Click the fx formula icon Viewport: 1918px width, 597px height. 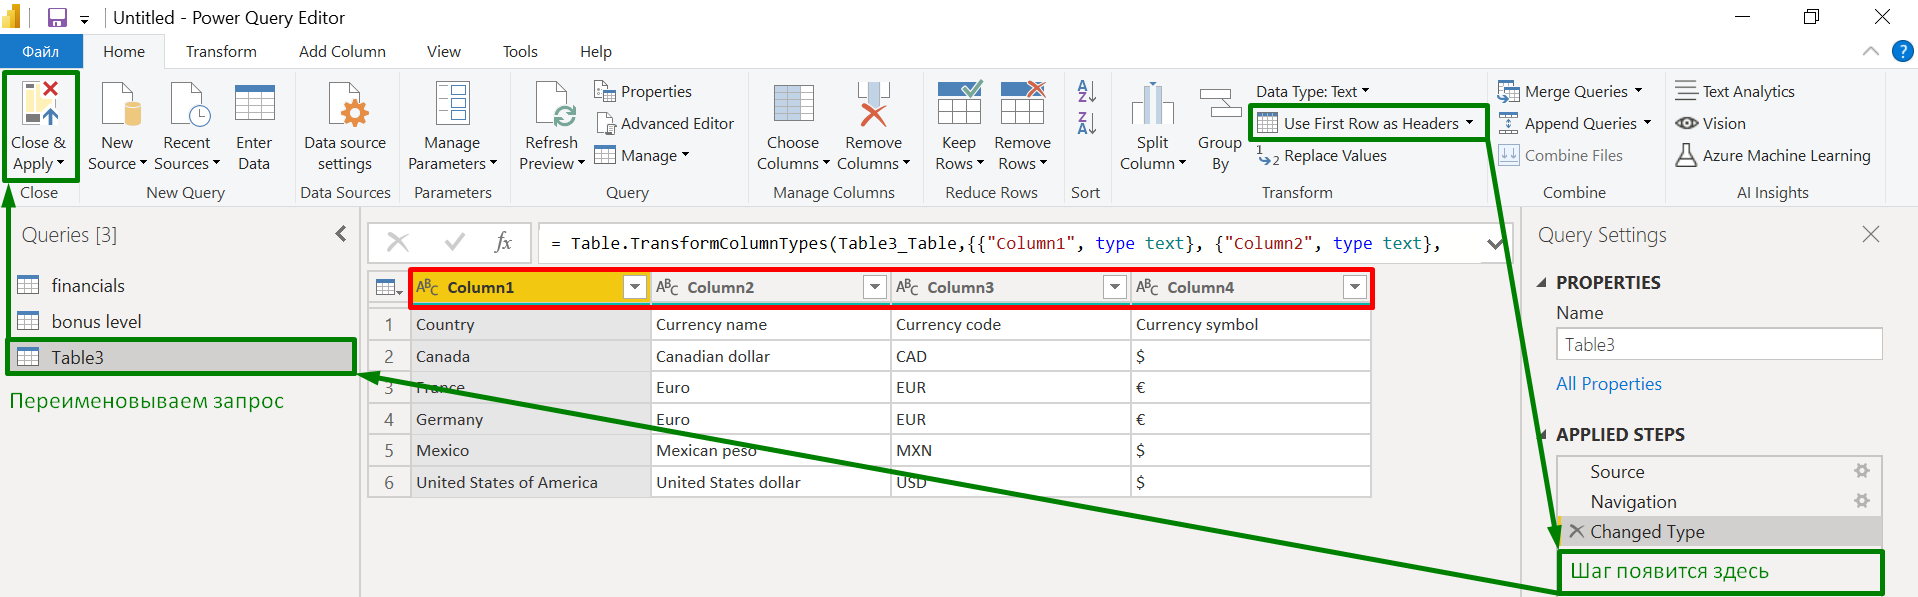point(504,242)
